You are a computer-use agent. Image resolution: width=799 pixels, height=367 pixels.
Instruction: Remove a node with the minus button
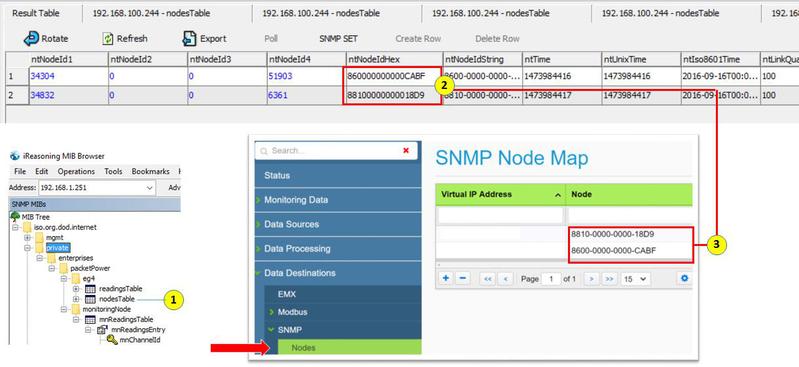coord(462,278)
